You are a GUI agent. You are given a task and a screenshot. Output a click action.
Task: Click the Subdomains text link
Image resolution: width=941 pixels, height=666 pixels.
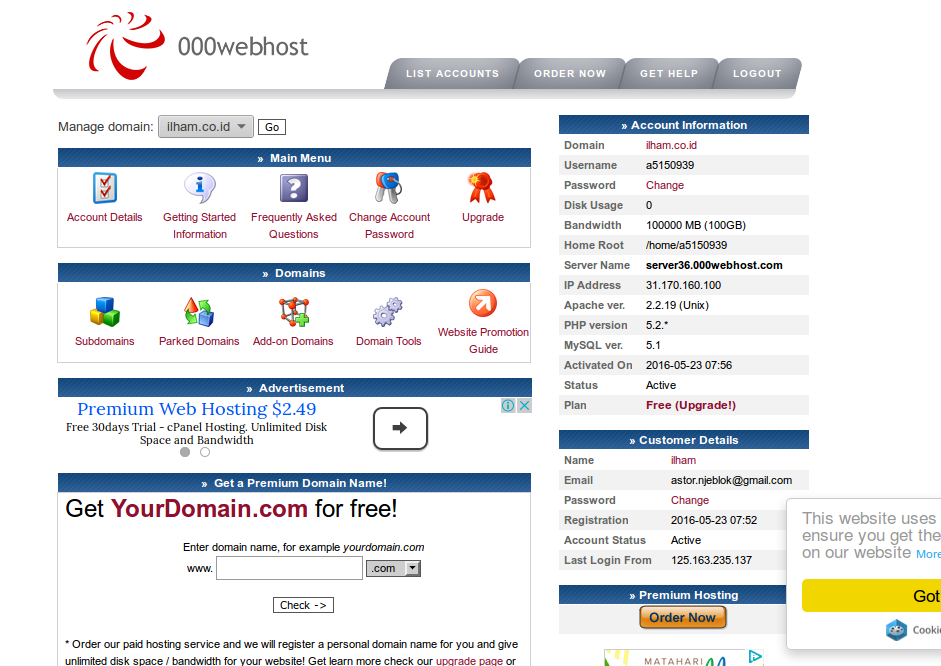(x=104, y=341)
